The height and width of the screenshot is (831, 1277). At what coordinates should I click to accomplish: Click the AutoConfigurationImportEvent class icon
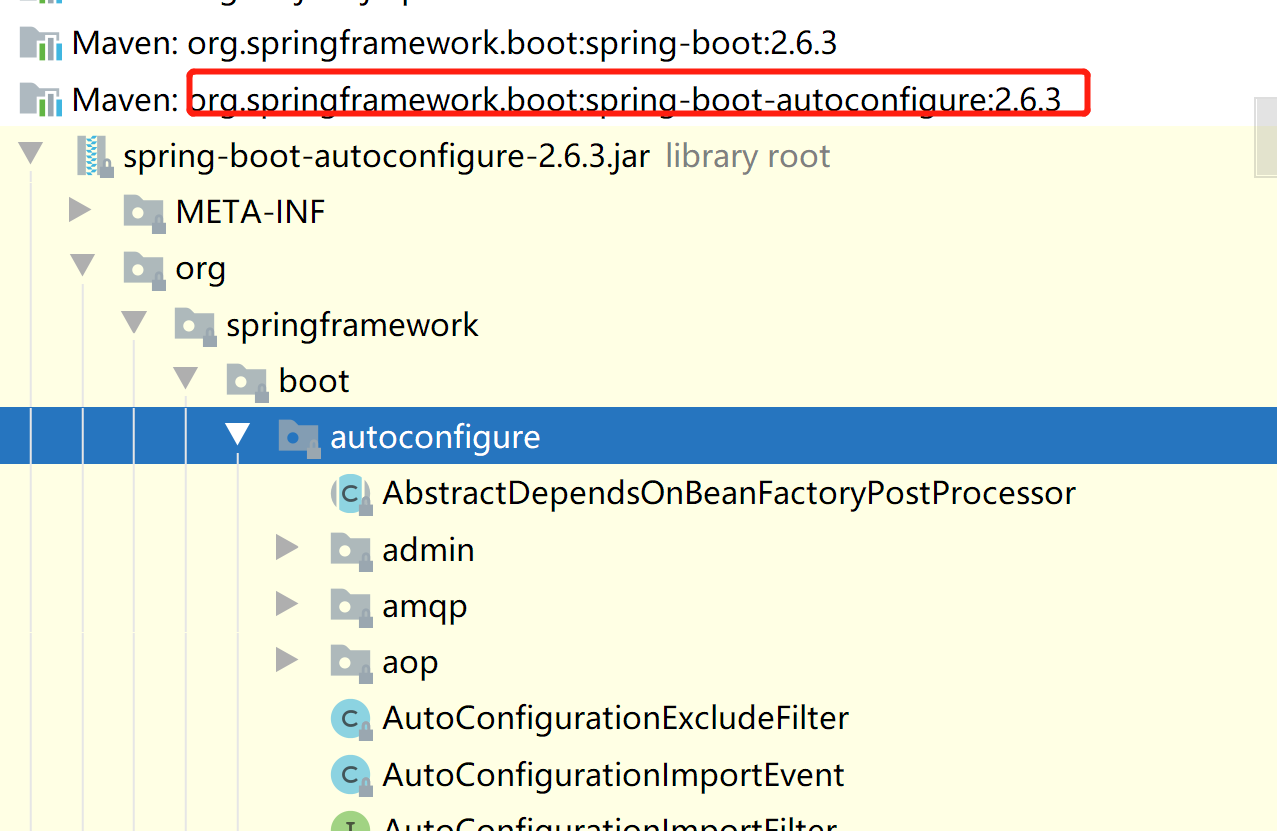pos(351,774)
